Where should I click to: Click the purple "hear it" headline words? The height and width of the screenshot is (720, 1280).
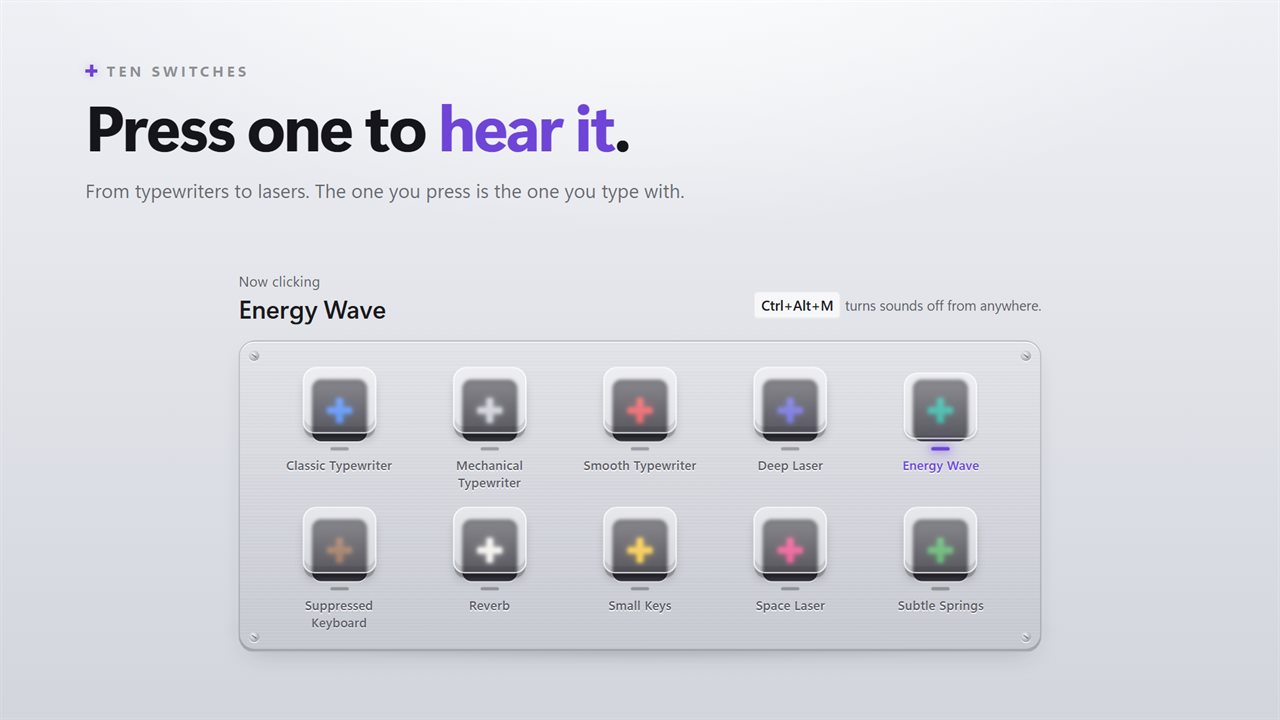pos(526,130)
